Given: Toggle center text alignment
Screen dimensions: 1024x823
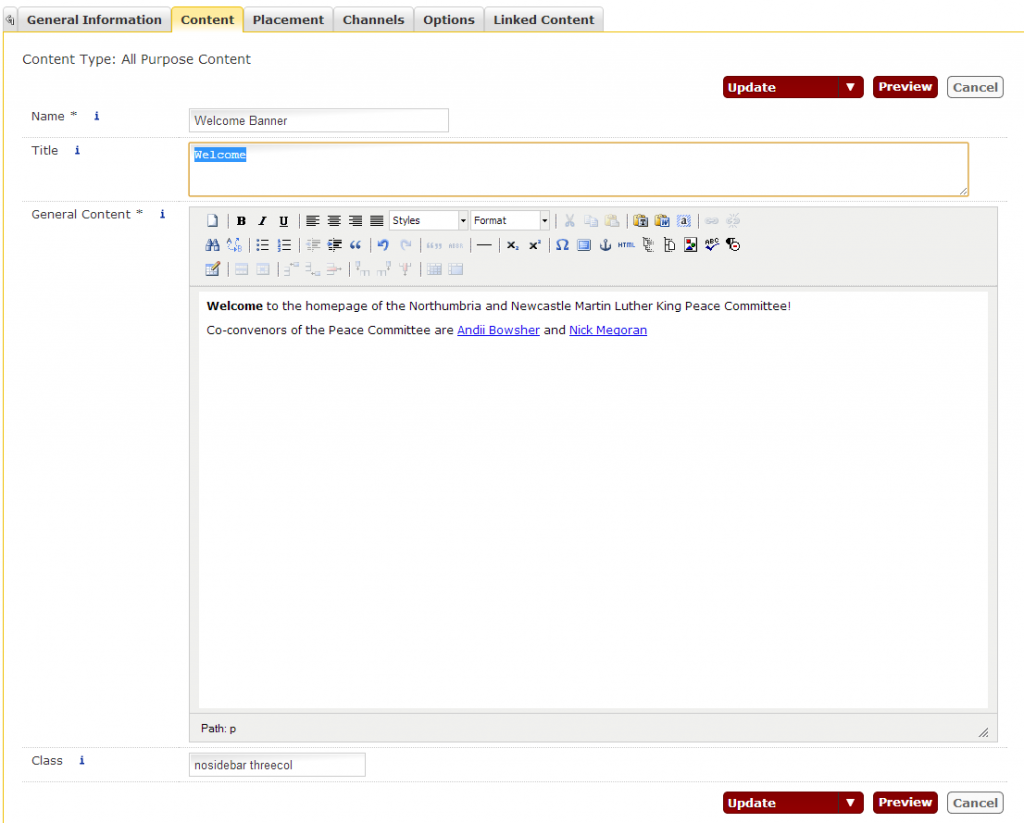Looking at the screenshot, I should [334, 221].
